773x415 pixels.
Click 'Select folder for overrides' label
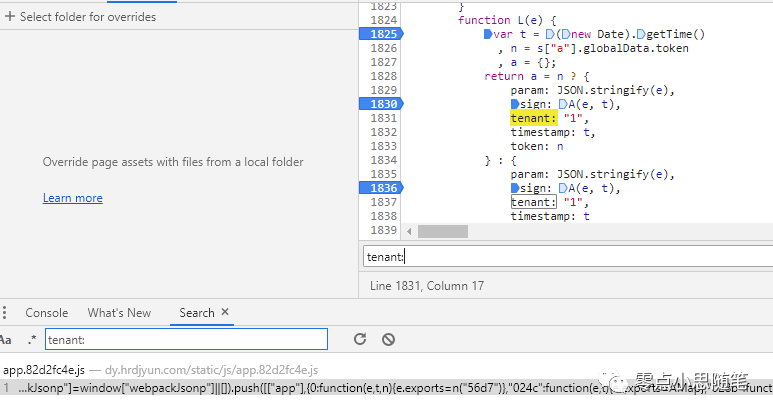88,17
